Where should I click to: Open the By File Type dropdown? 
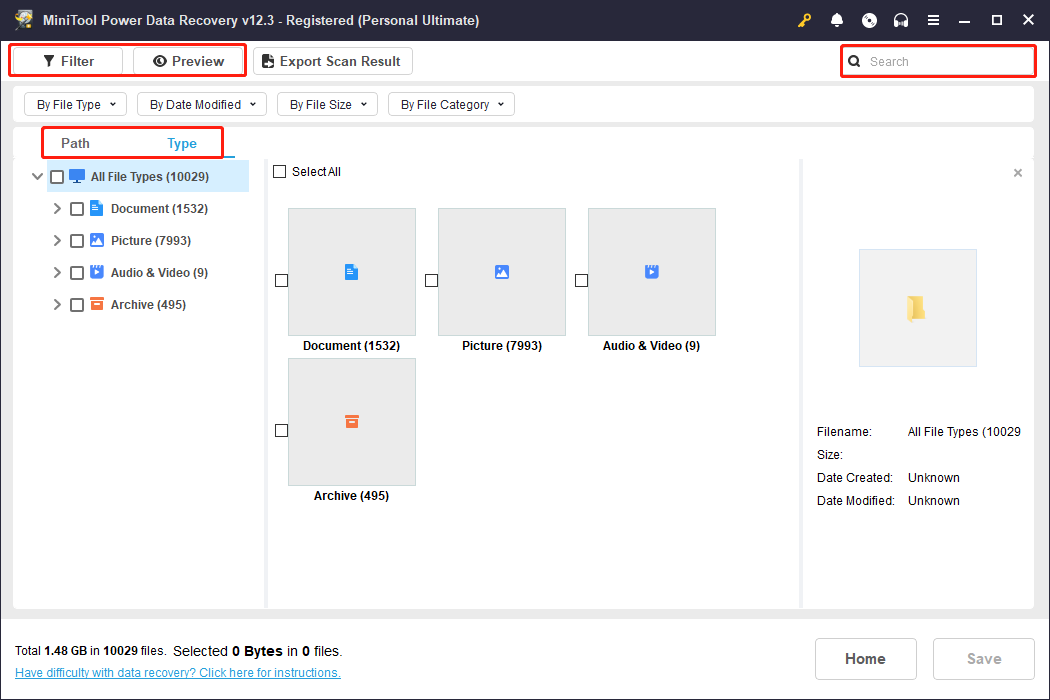(x=75, y=103)
